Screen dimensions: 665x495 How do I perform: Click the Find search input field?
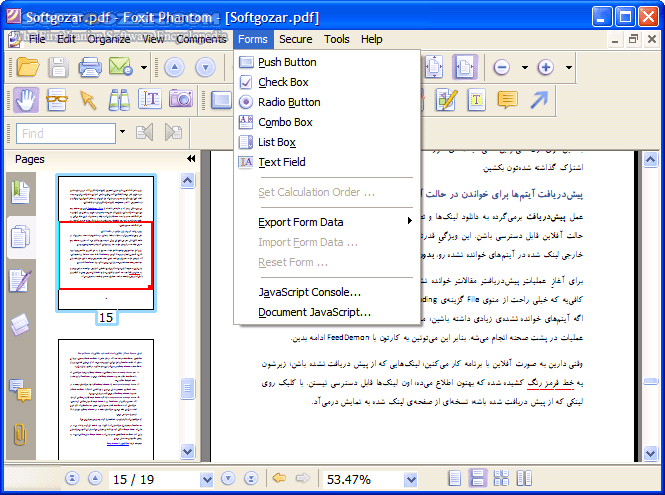66,133
